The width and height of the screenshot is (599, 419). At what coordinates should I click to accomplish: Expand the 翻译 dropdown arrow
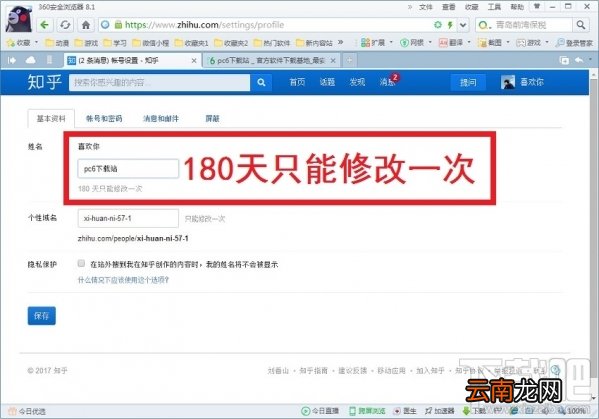[469, 42]
